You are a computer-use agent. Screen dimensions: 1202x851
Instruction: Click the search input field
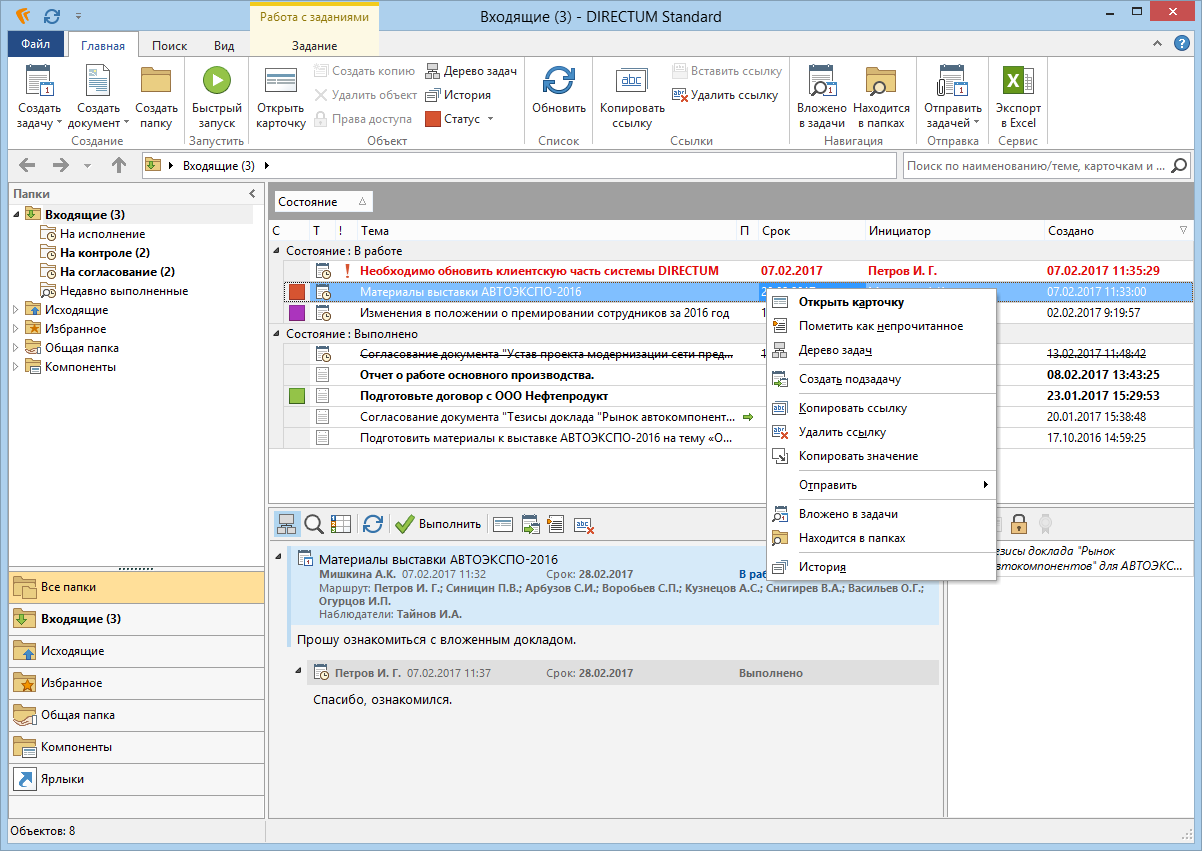pos(1035,166)
